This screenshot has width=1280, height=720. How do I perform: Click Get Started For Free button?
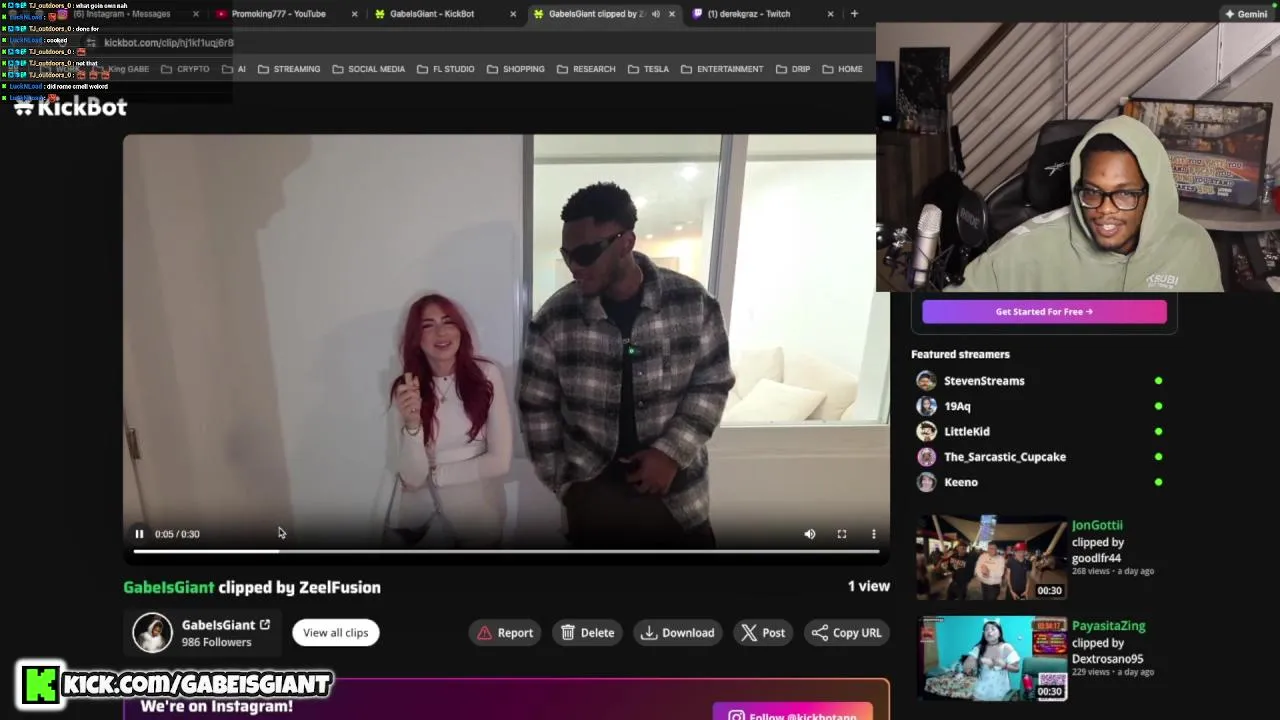1044,311
